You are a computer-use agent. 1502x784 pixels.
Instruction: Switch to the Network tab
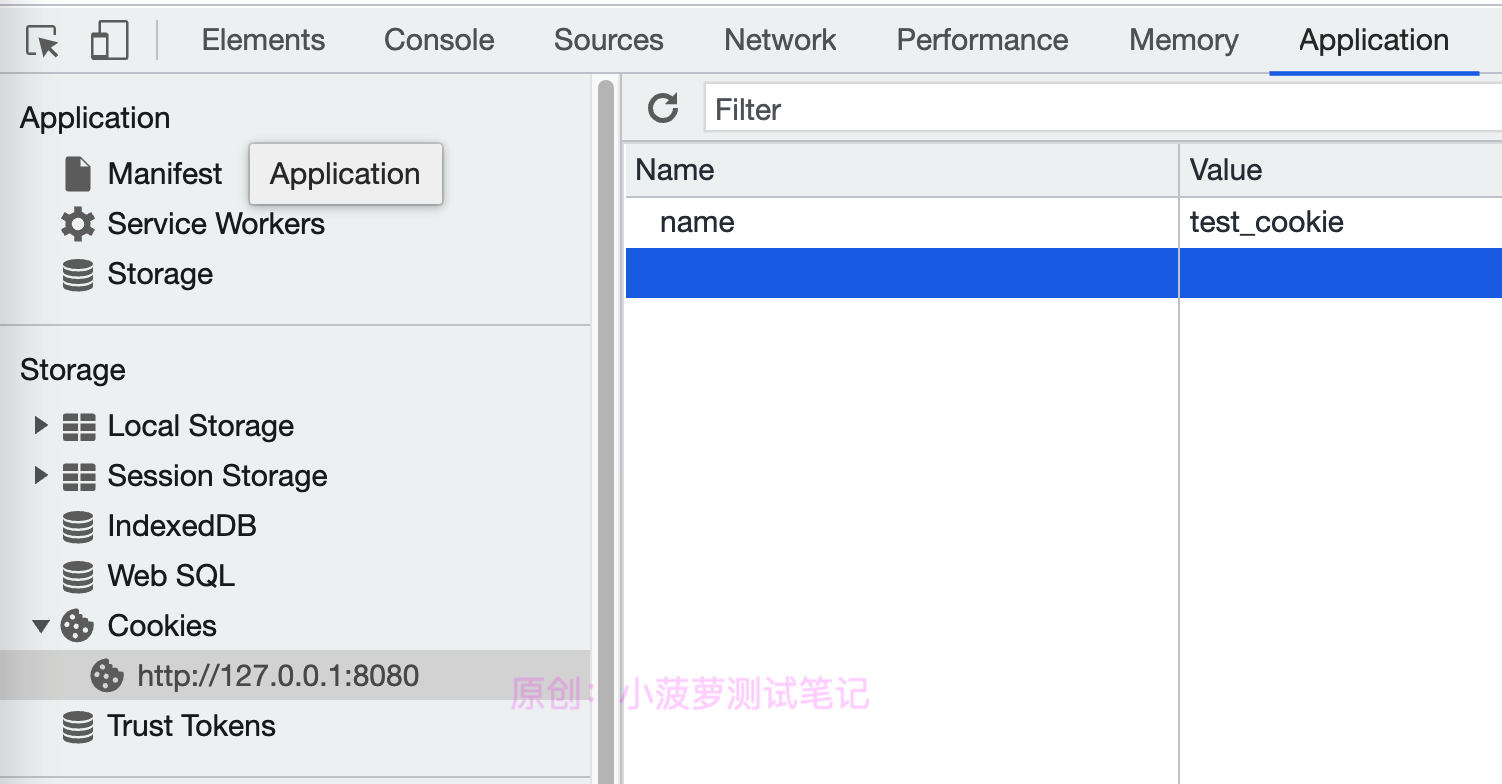coord(779,39)
